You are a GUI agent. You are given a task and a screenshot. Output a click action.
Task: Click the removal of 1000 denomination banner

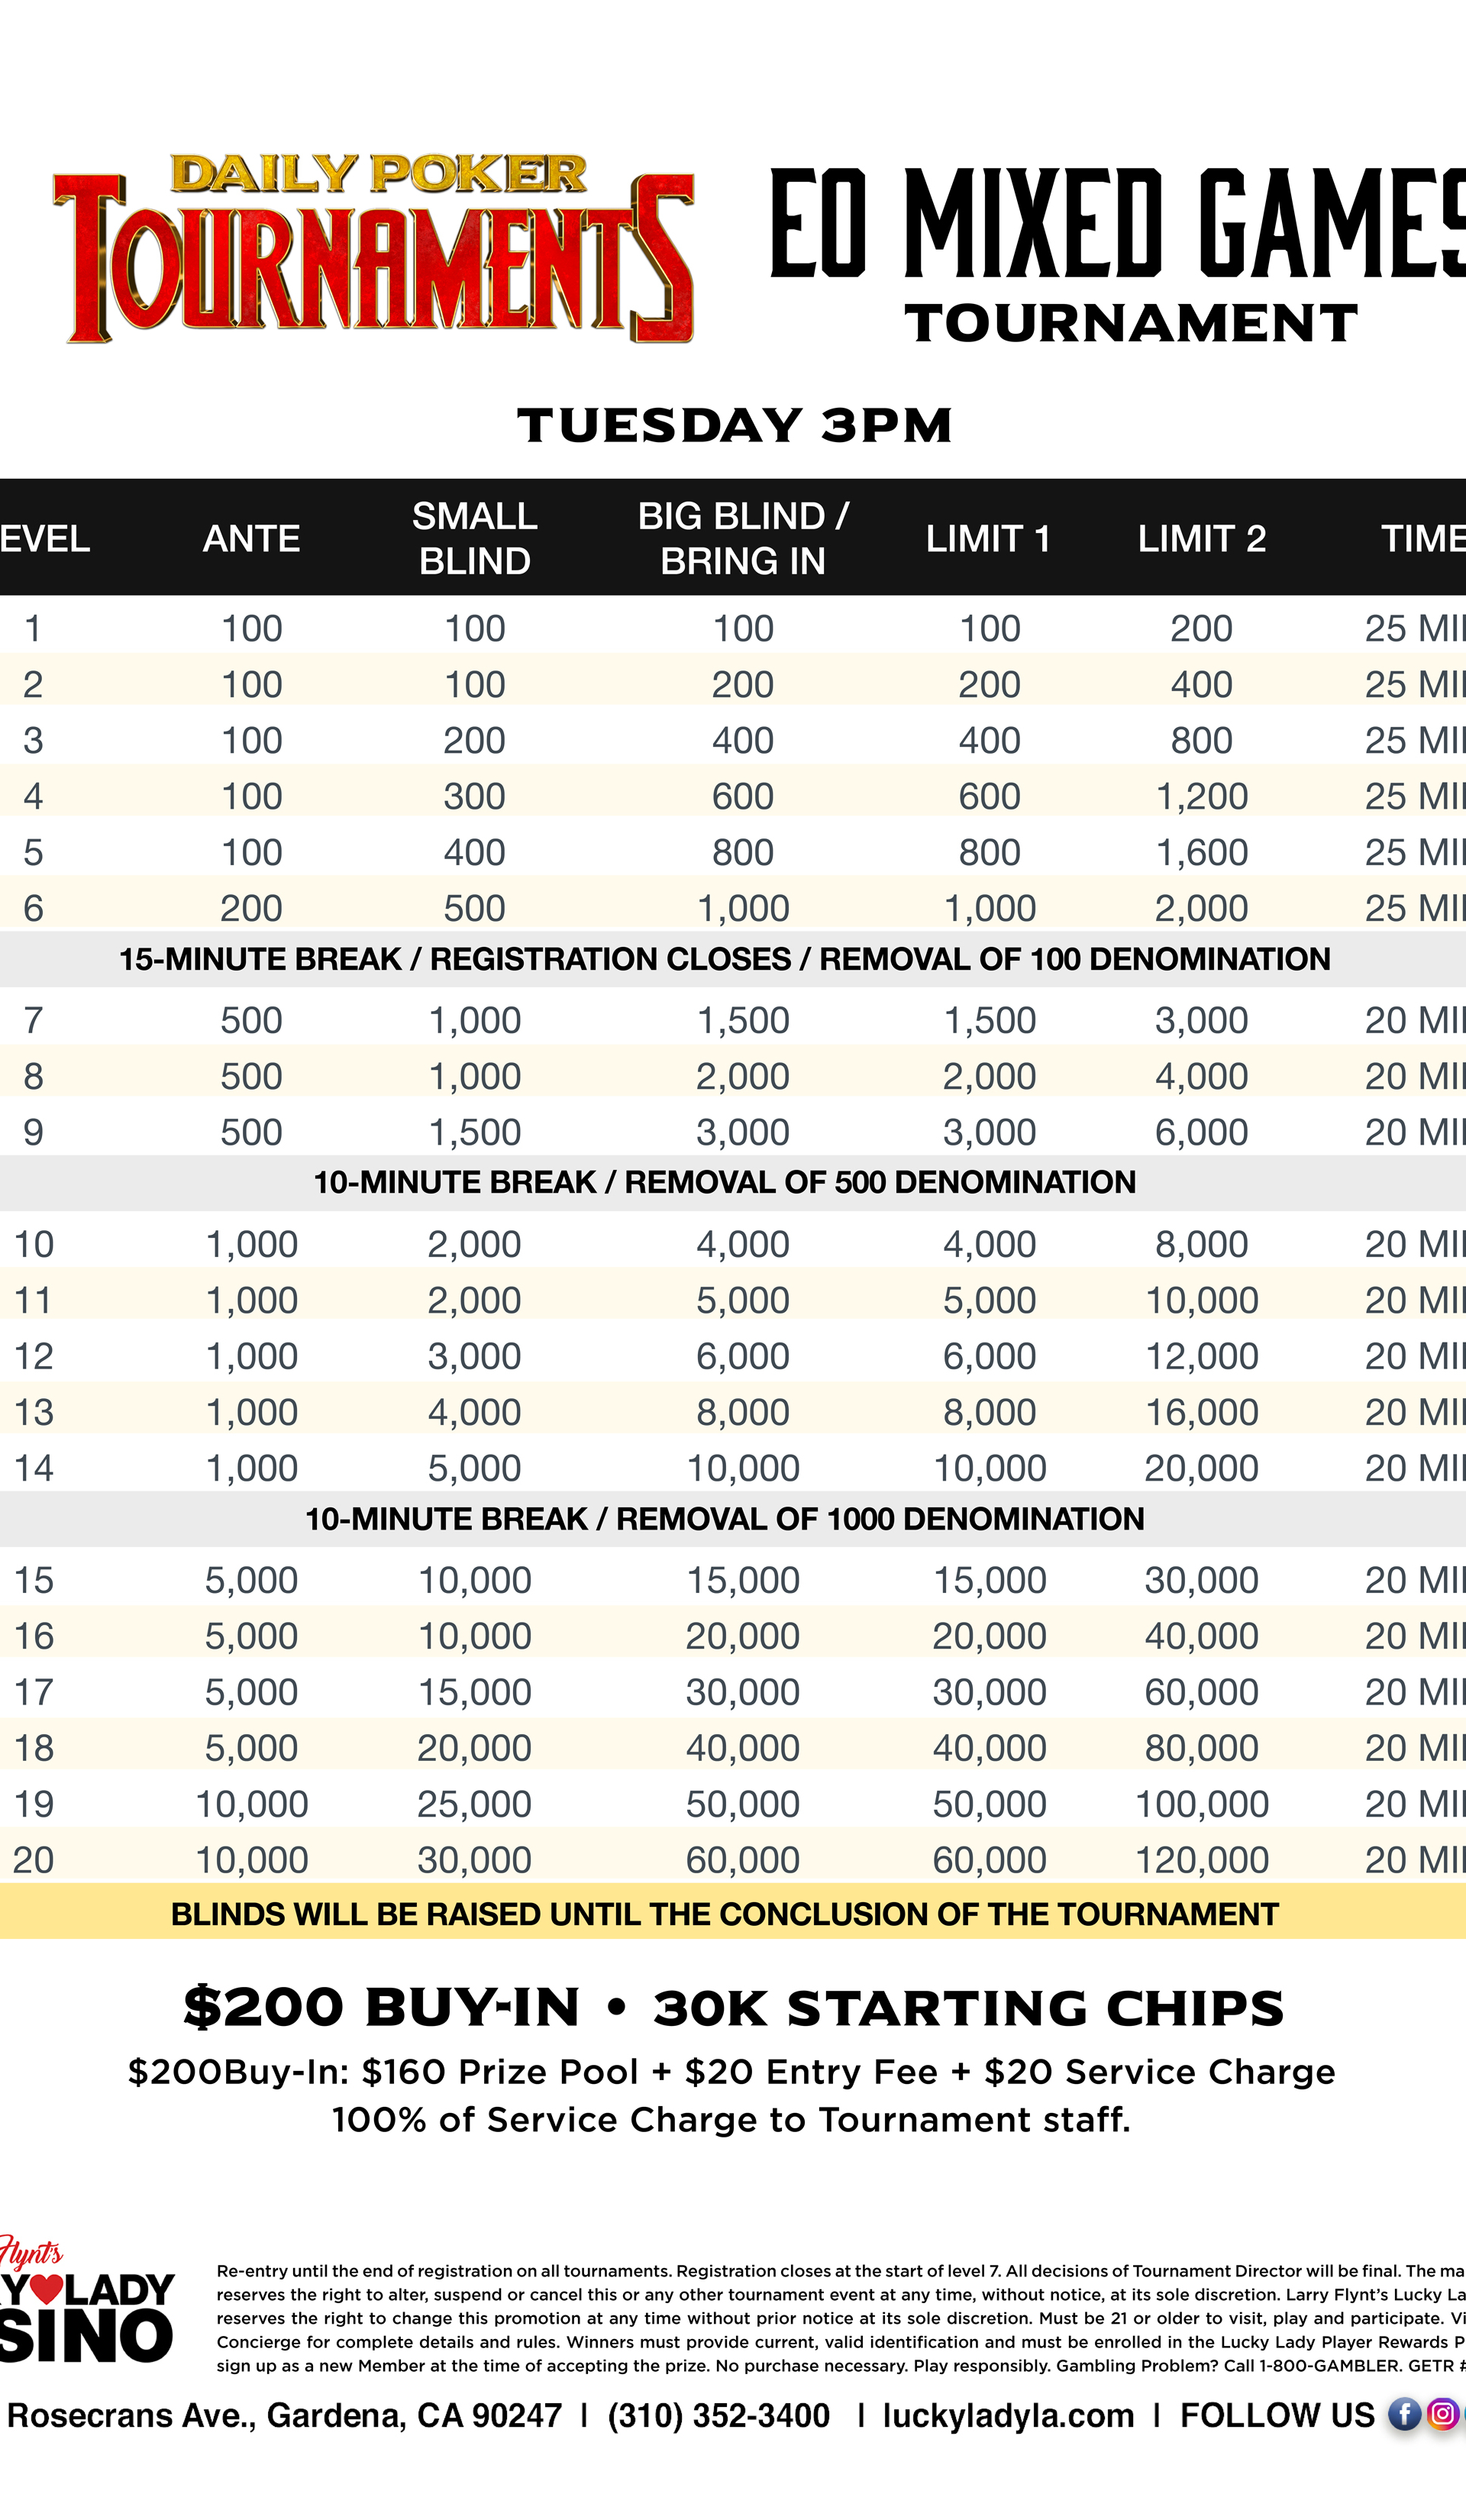click(x=724, y=1519)
